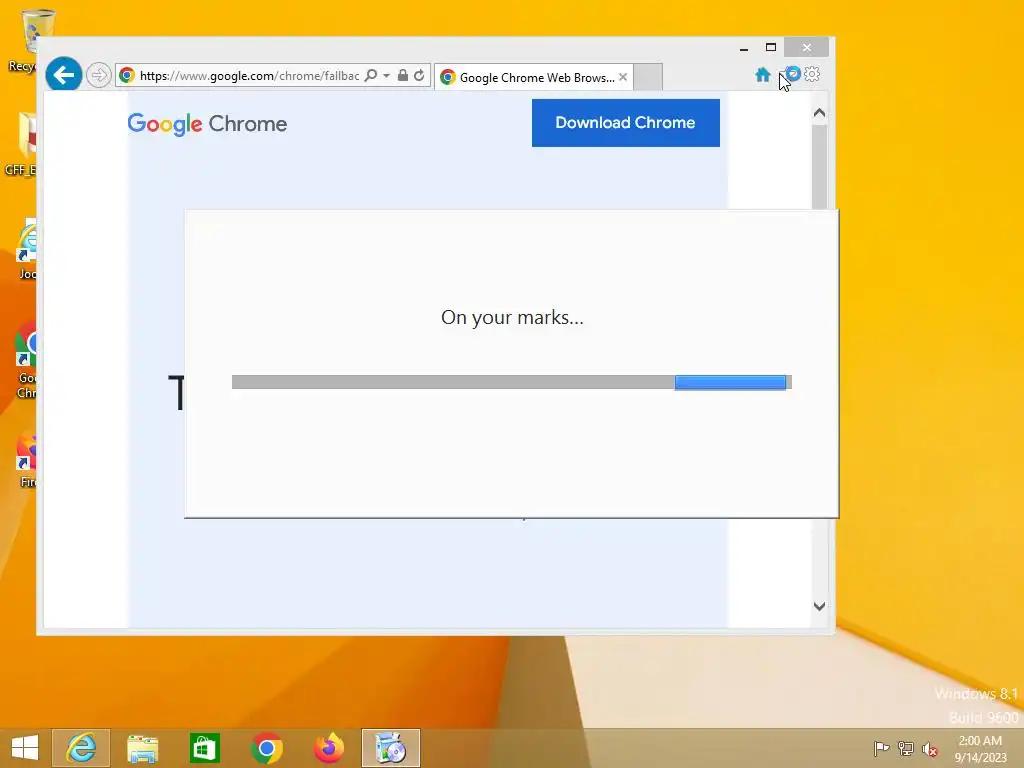
Task: Click the installer progress bar
Action: [x=511, y=382]
